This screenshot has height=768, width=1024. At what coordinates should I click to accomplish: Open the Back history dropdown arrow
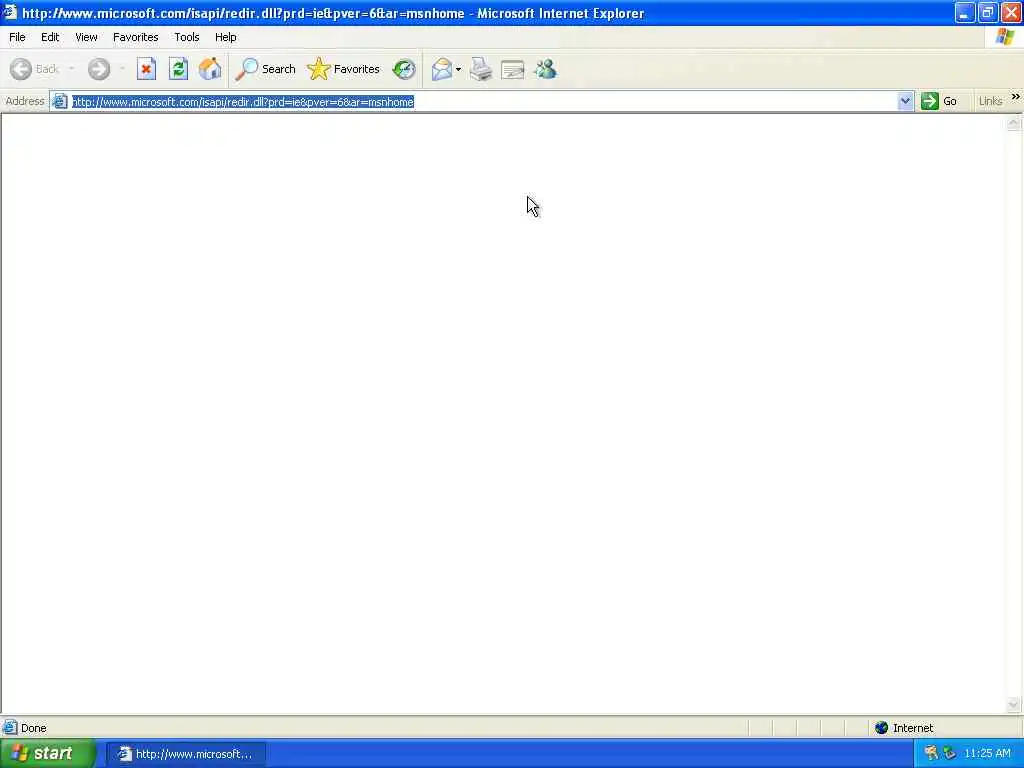71,69
